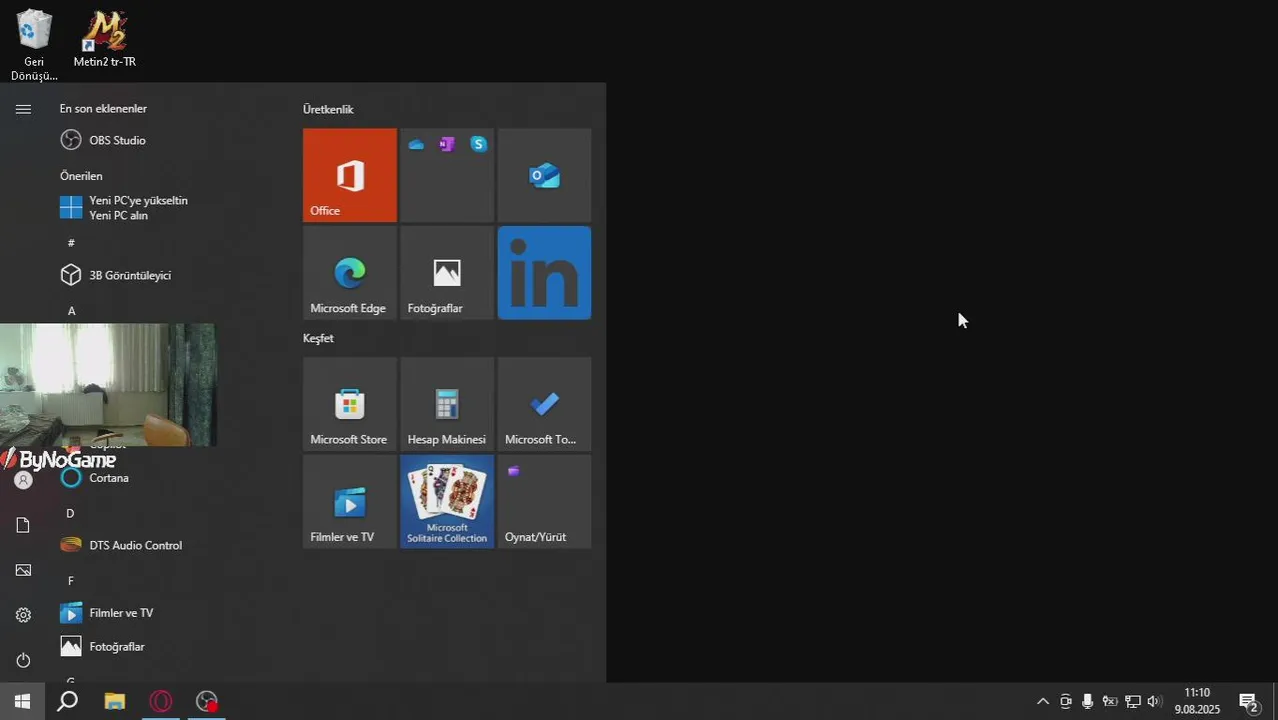Screen dimensions: 1278x720
Task: Open Pictures from the Start sidebar
Action: (x=23, y=570)
